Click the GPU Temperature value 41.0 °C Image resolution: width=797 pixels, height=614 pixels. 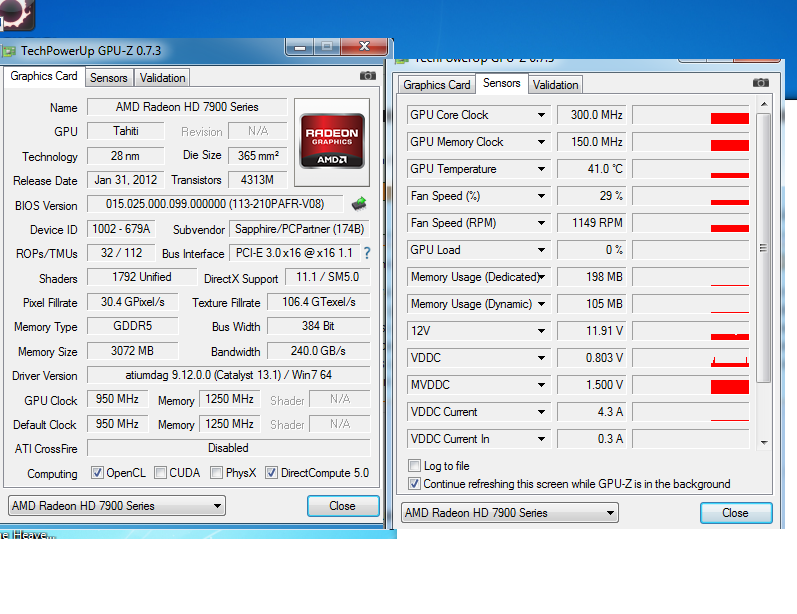(x=592, y=169)
